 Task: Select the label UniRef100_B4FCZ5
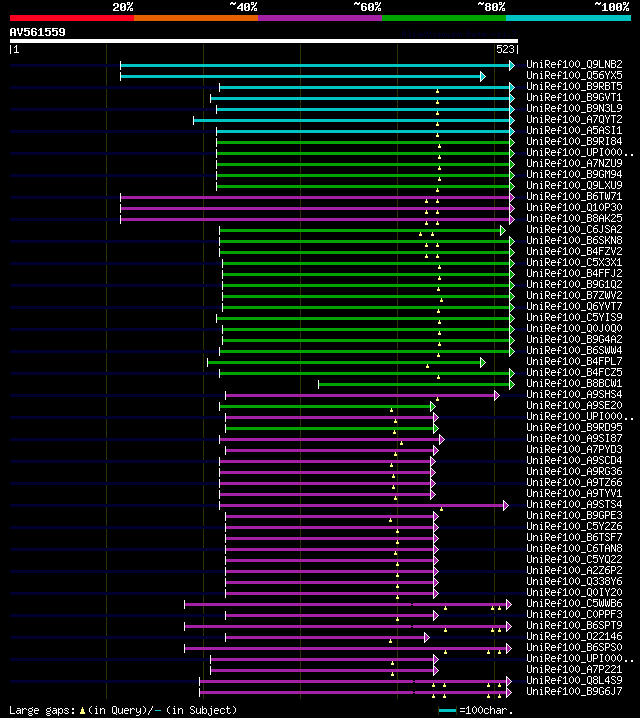(574, 372)
